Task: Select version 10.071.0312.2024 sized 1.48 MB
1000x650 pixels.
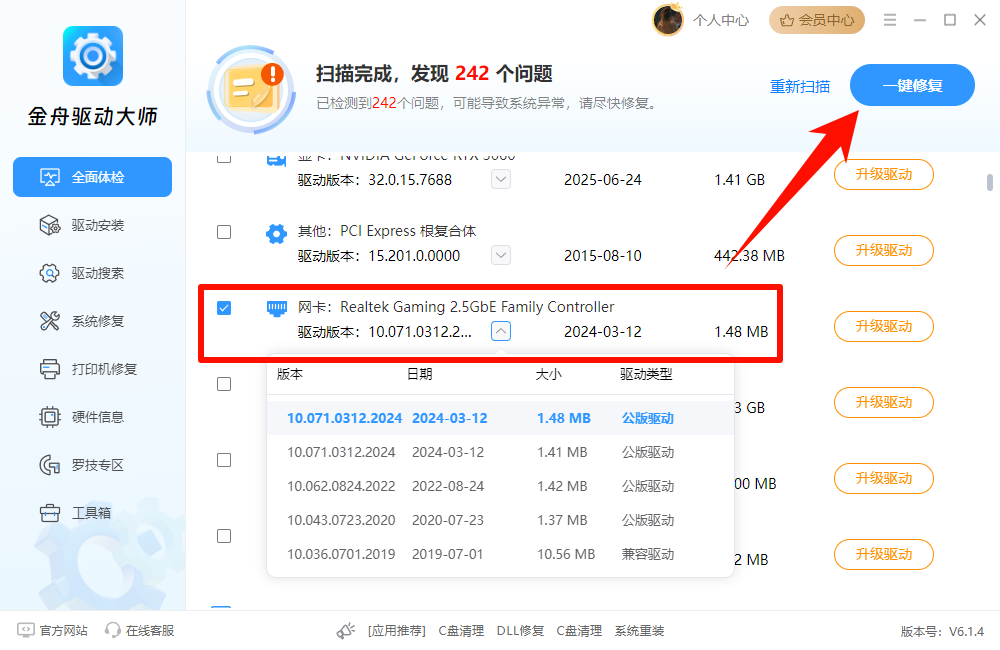Action: (500, 418)
